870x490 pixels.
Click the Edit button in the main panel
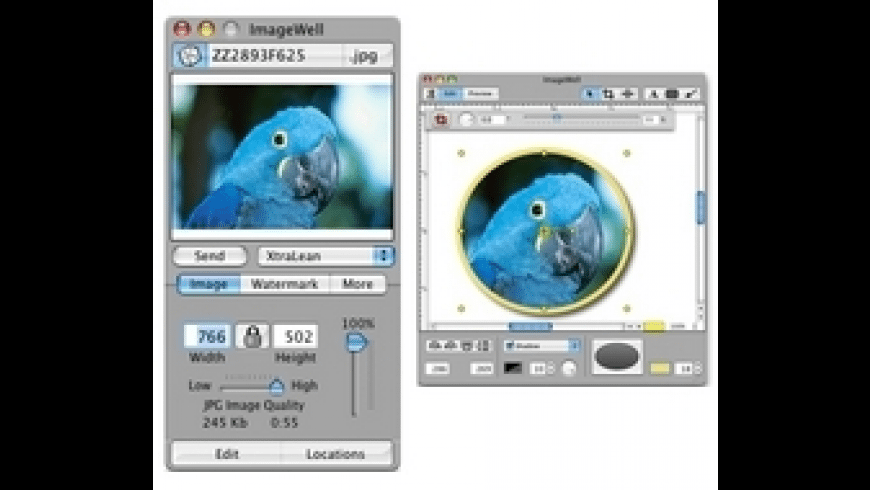(x=226, y=454)
